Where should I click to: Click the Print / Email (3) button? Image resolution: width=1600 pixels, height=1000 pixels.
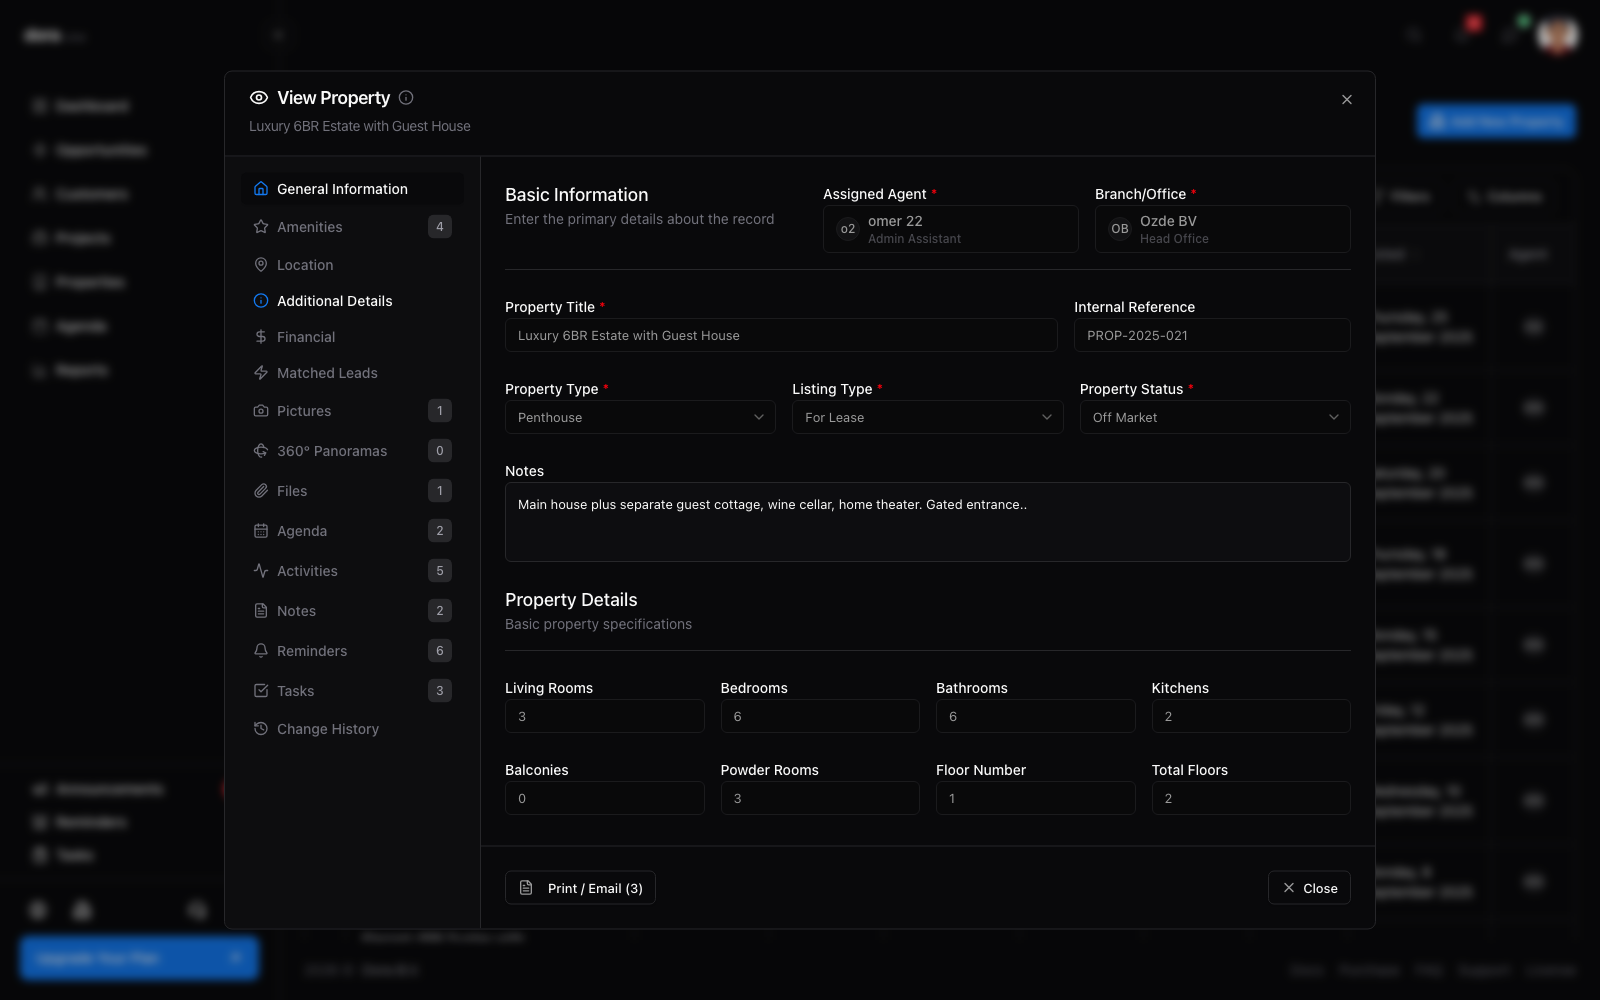point(580,888)
